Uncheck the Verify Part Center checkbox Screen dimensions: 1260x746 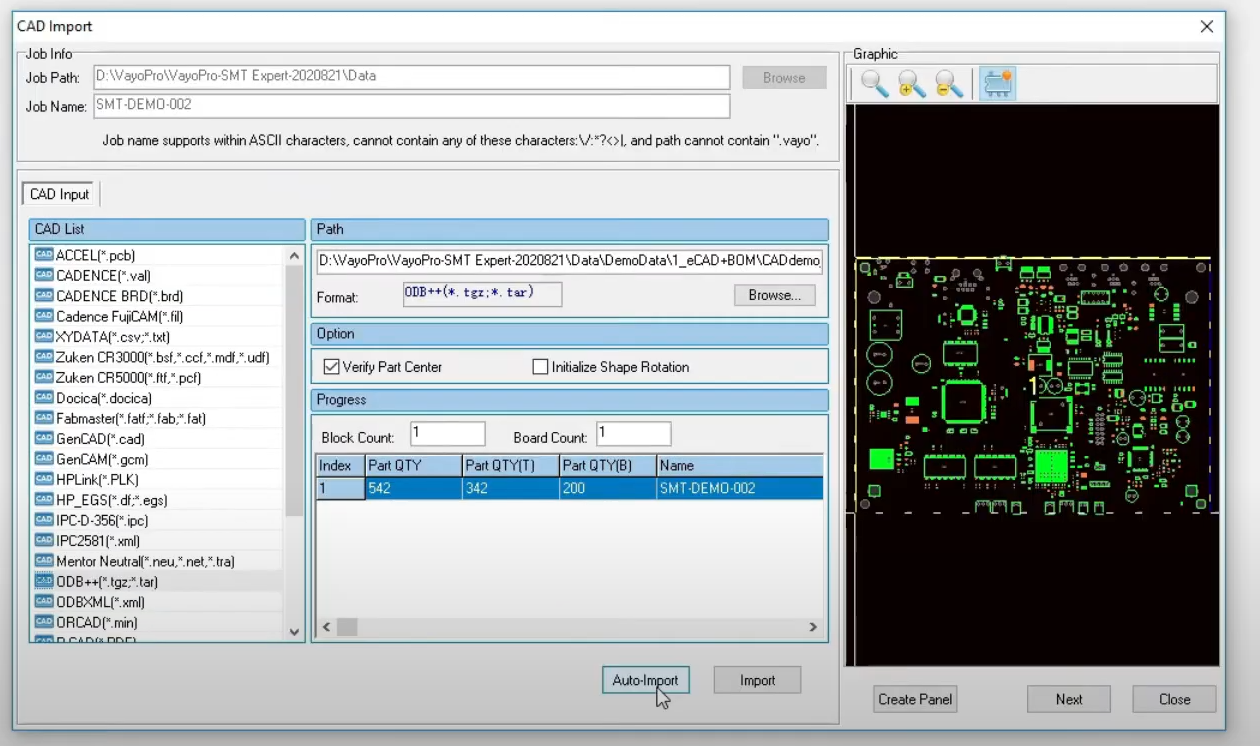pos(331,367)
